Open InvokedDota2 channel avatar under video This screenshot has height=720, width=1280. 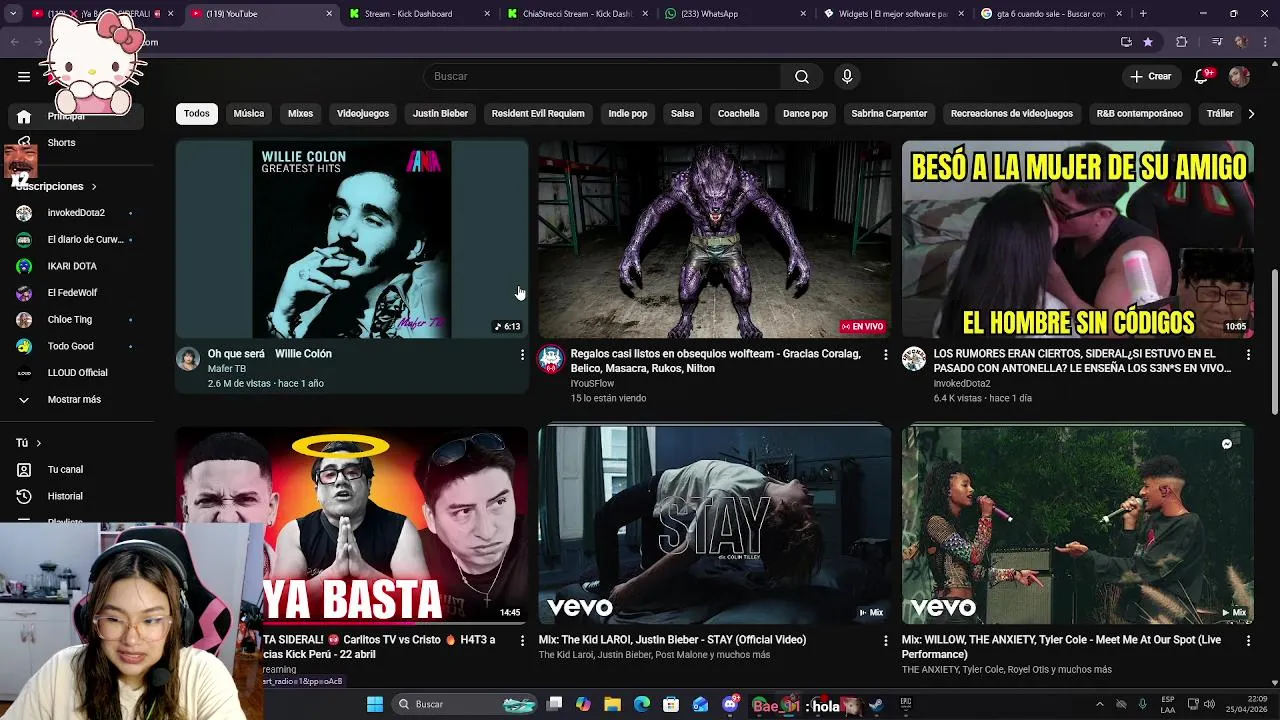click(914, 359)
